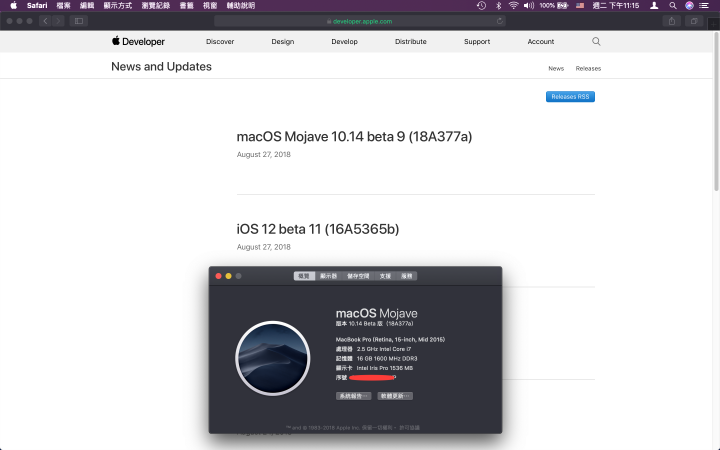Minimize About This Mac with yellow button
This screenshot has height=450, width=720.
click(x=228, y=276)
